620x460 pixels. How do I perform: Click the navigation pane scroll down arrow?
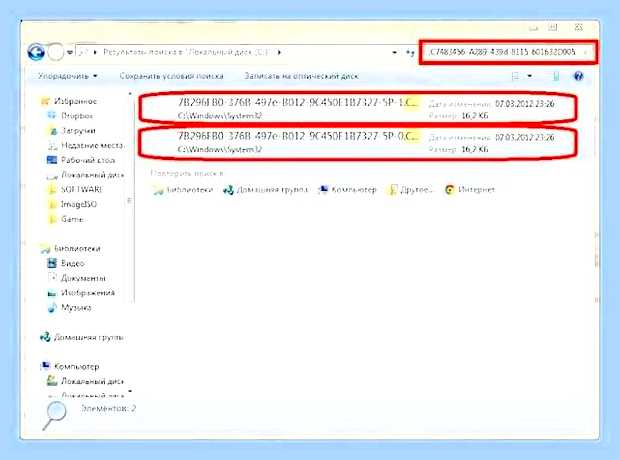coord(130,392)
